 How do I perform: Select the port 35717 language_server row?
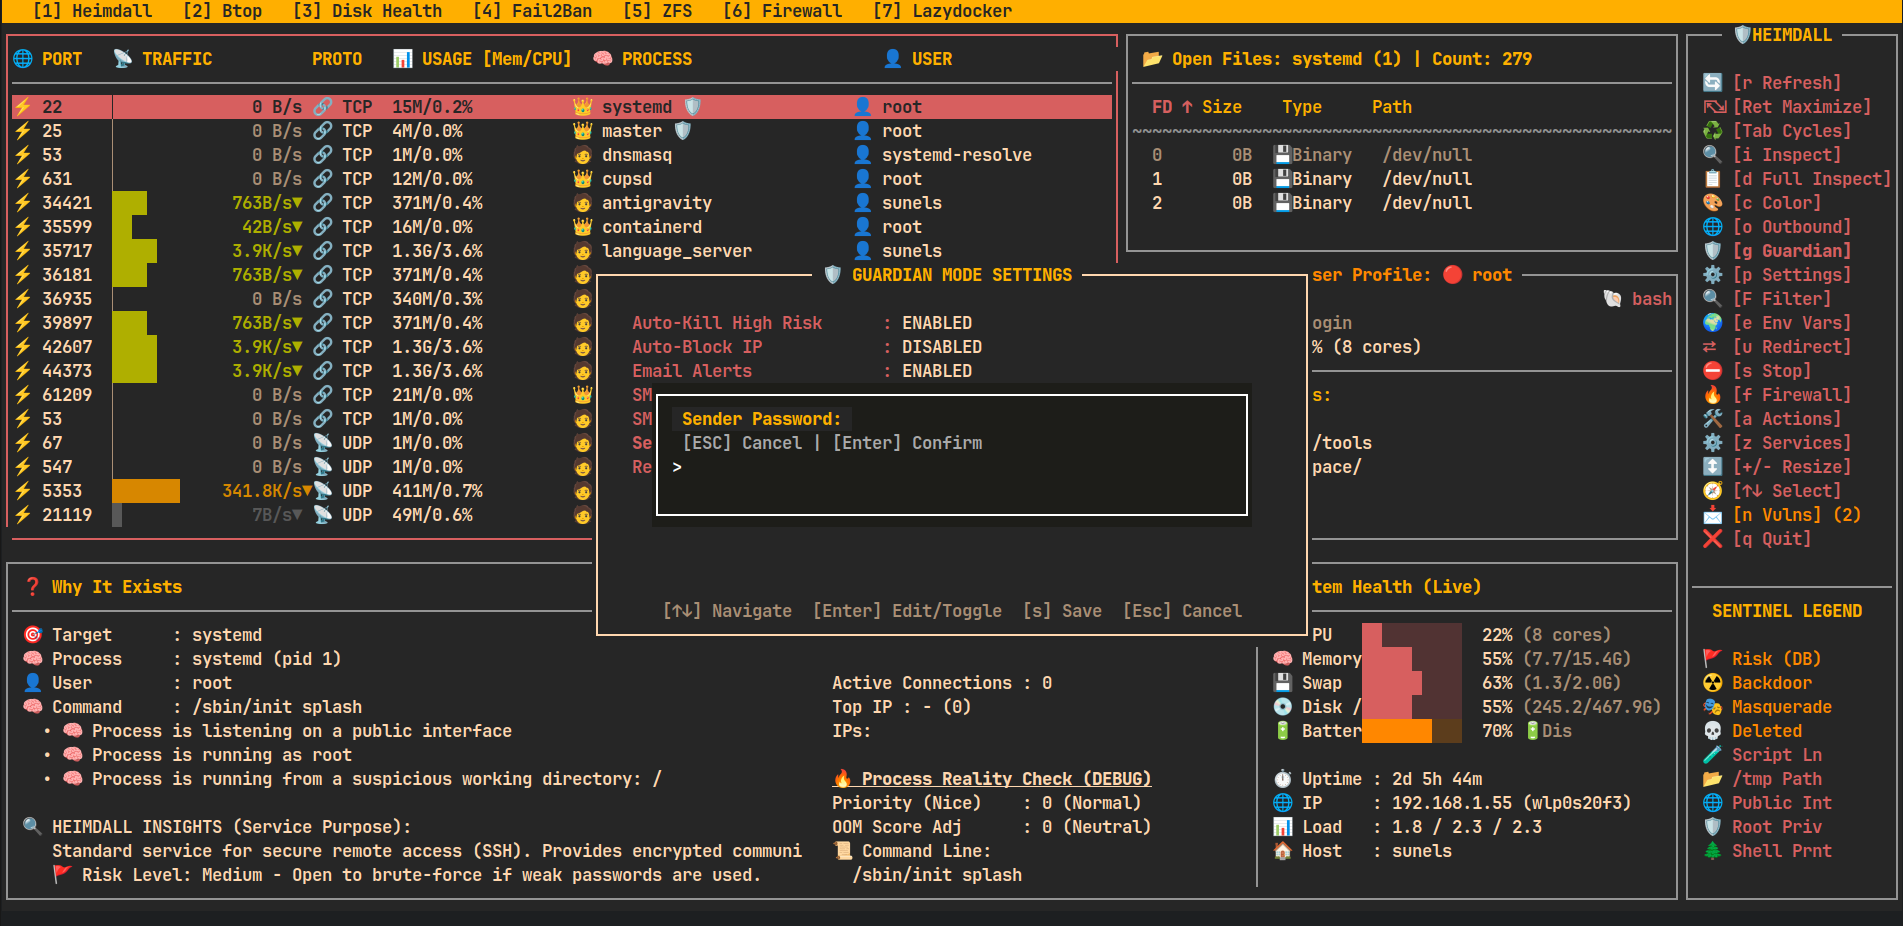click(x=562, y=251)
